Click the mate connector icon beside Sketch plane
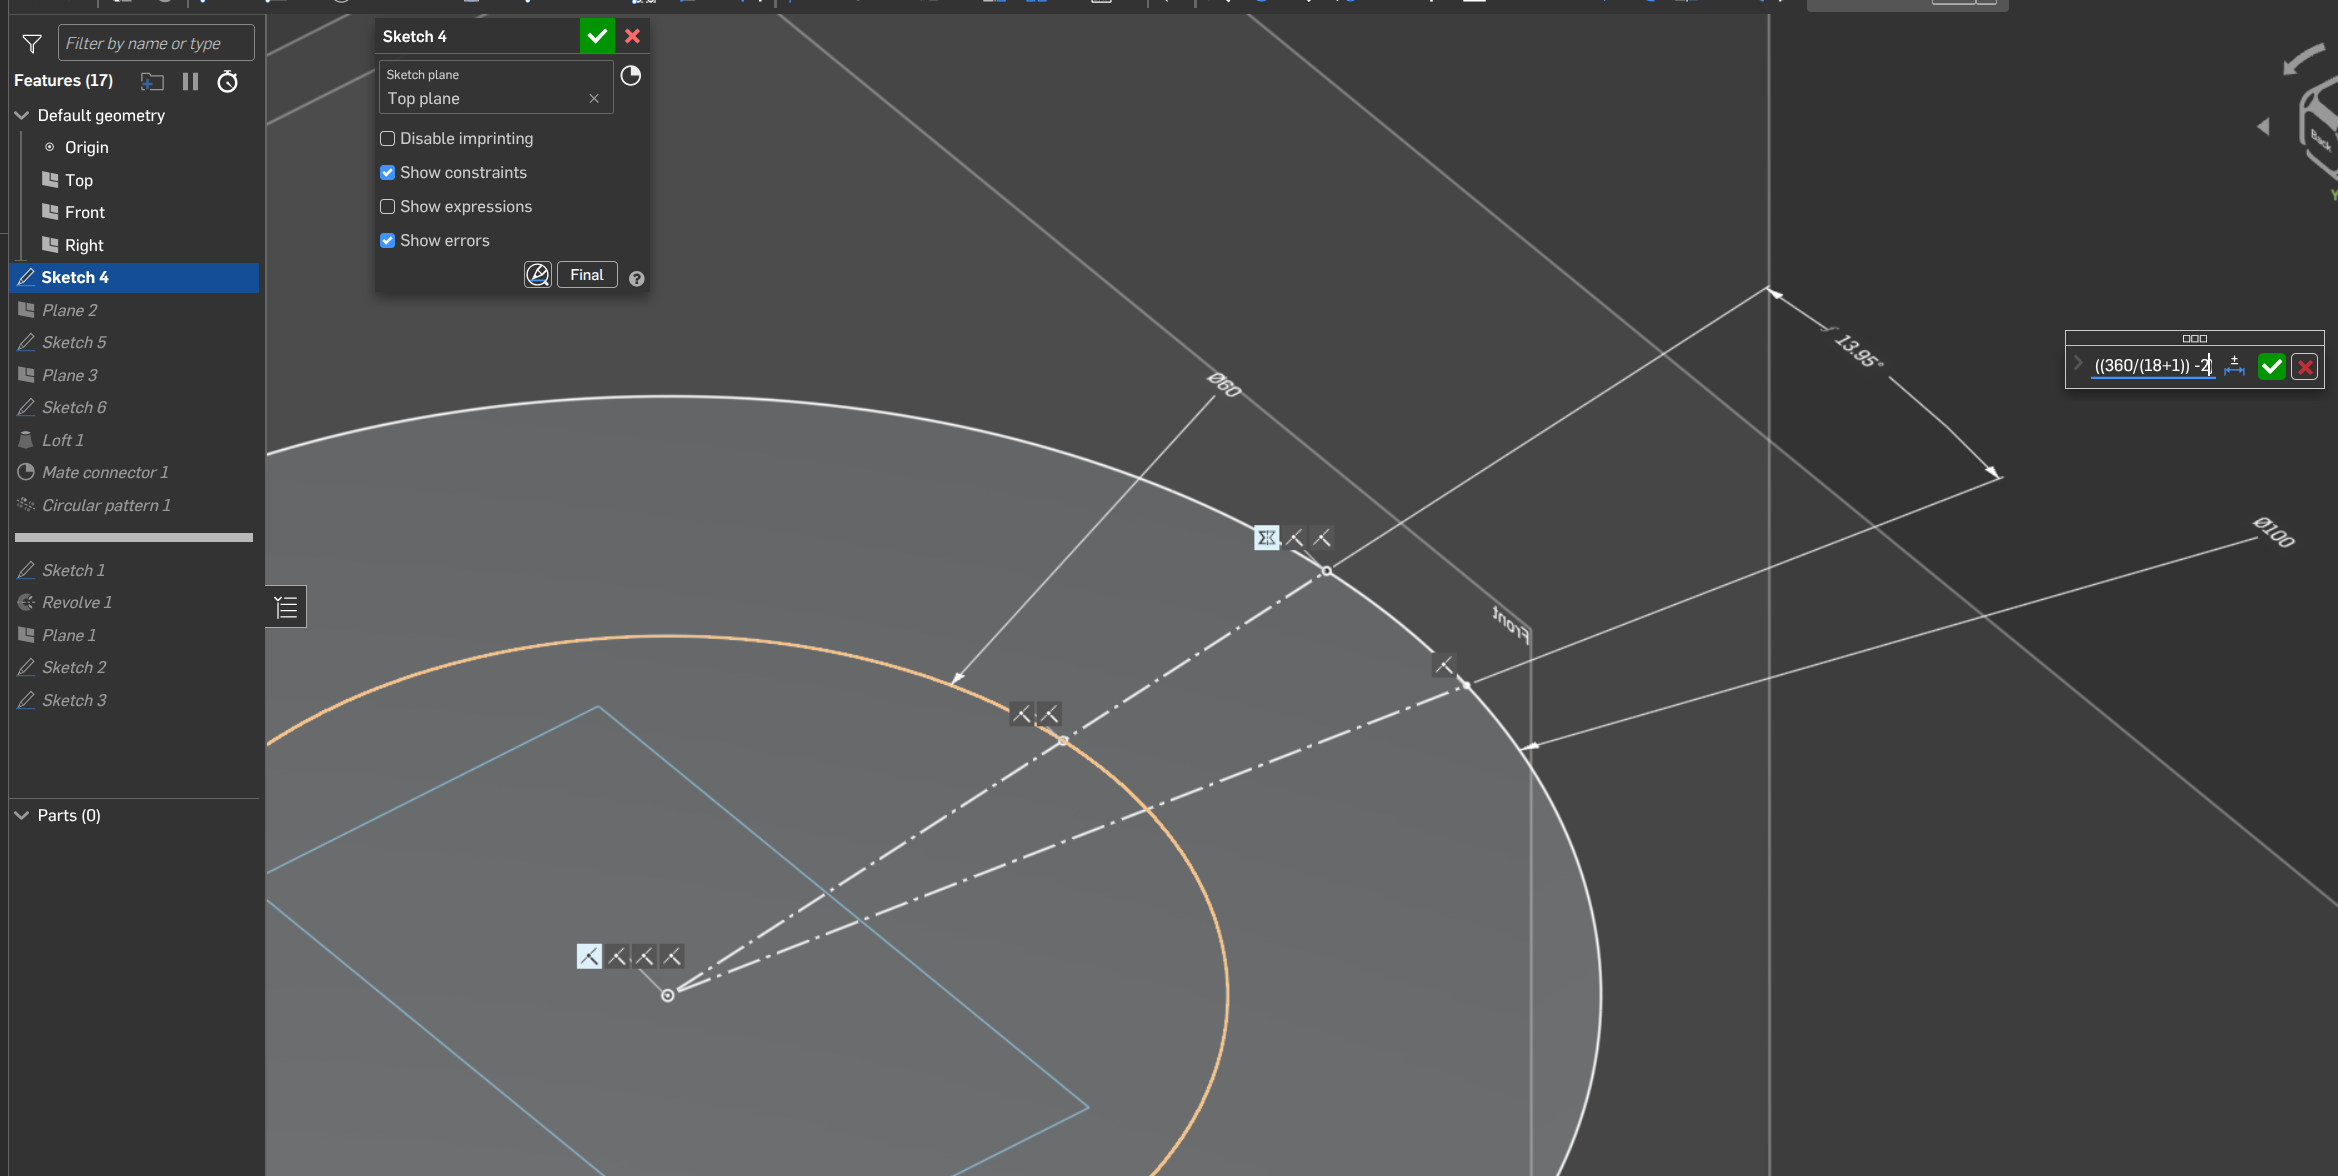The image size is (2338, 1176). pyautogui.click(x=631, y=76)
